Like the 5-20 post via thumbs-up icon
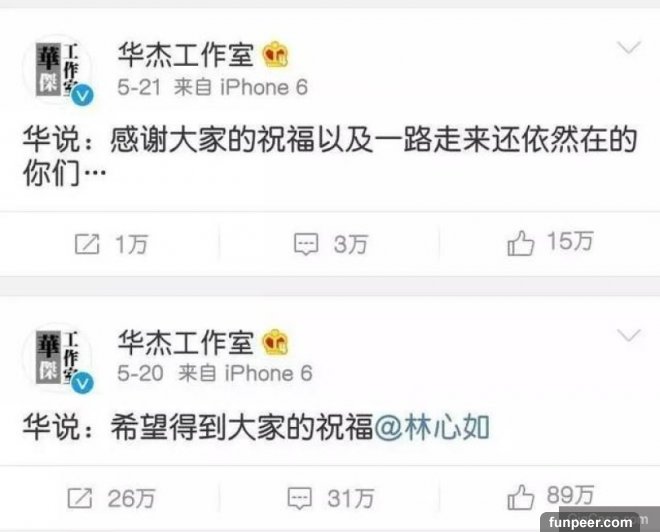The height and width of the screenshot is (532, 660). click(520, 497)
